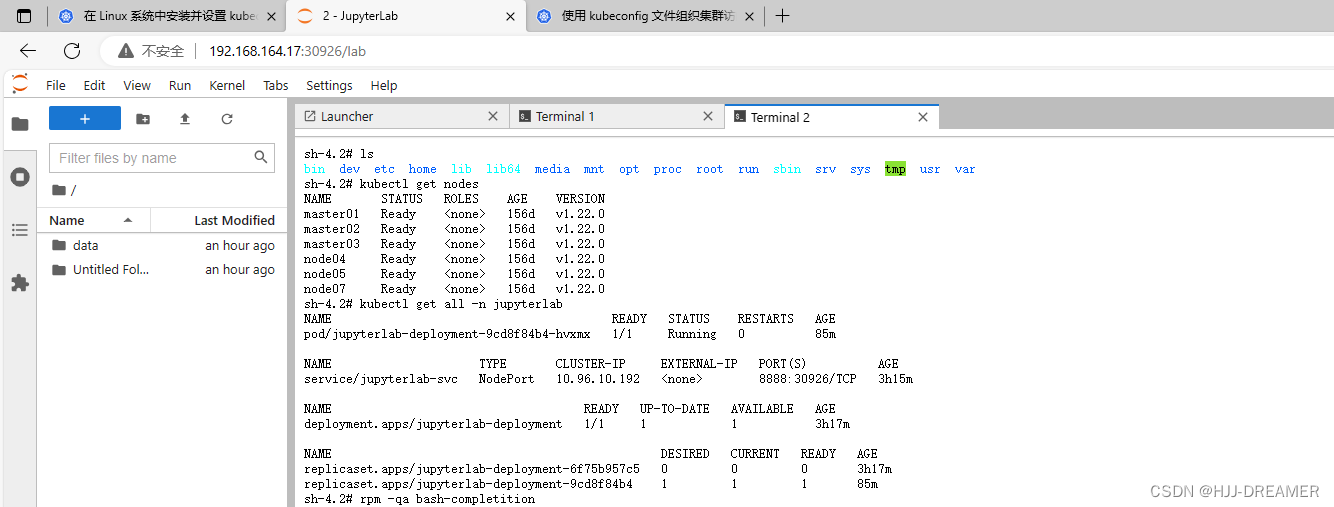Open the Help menu
Screen dimensions: 1334x507
coord(384,85)
